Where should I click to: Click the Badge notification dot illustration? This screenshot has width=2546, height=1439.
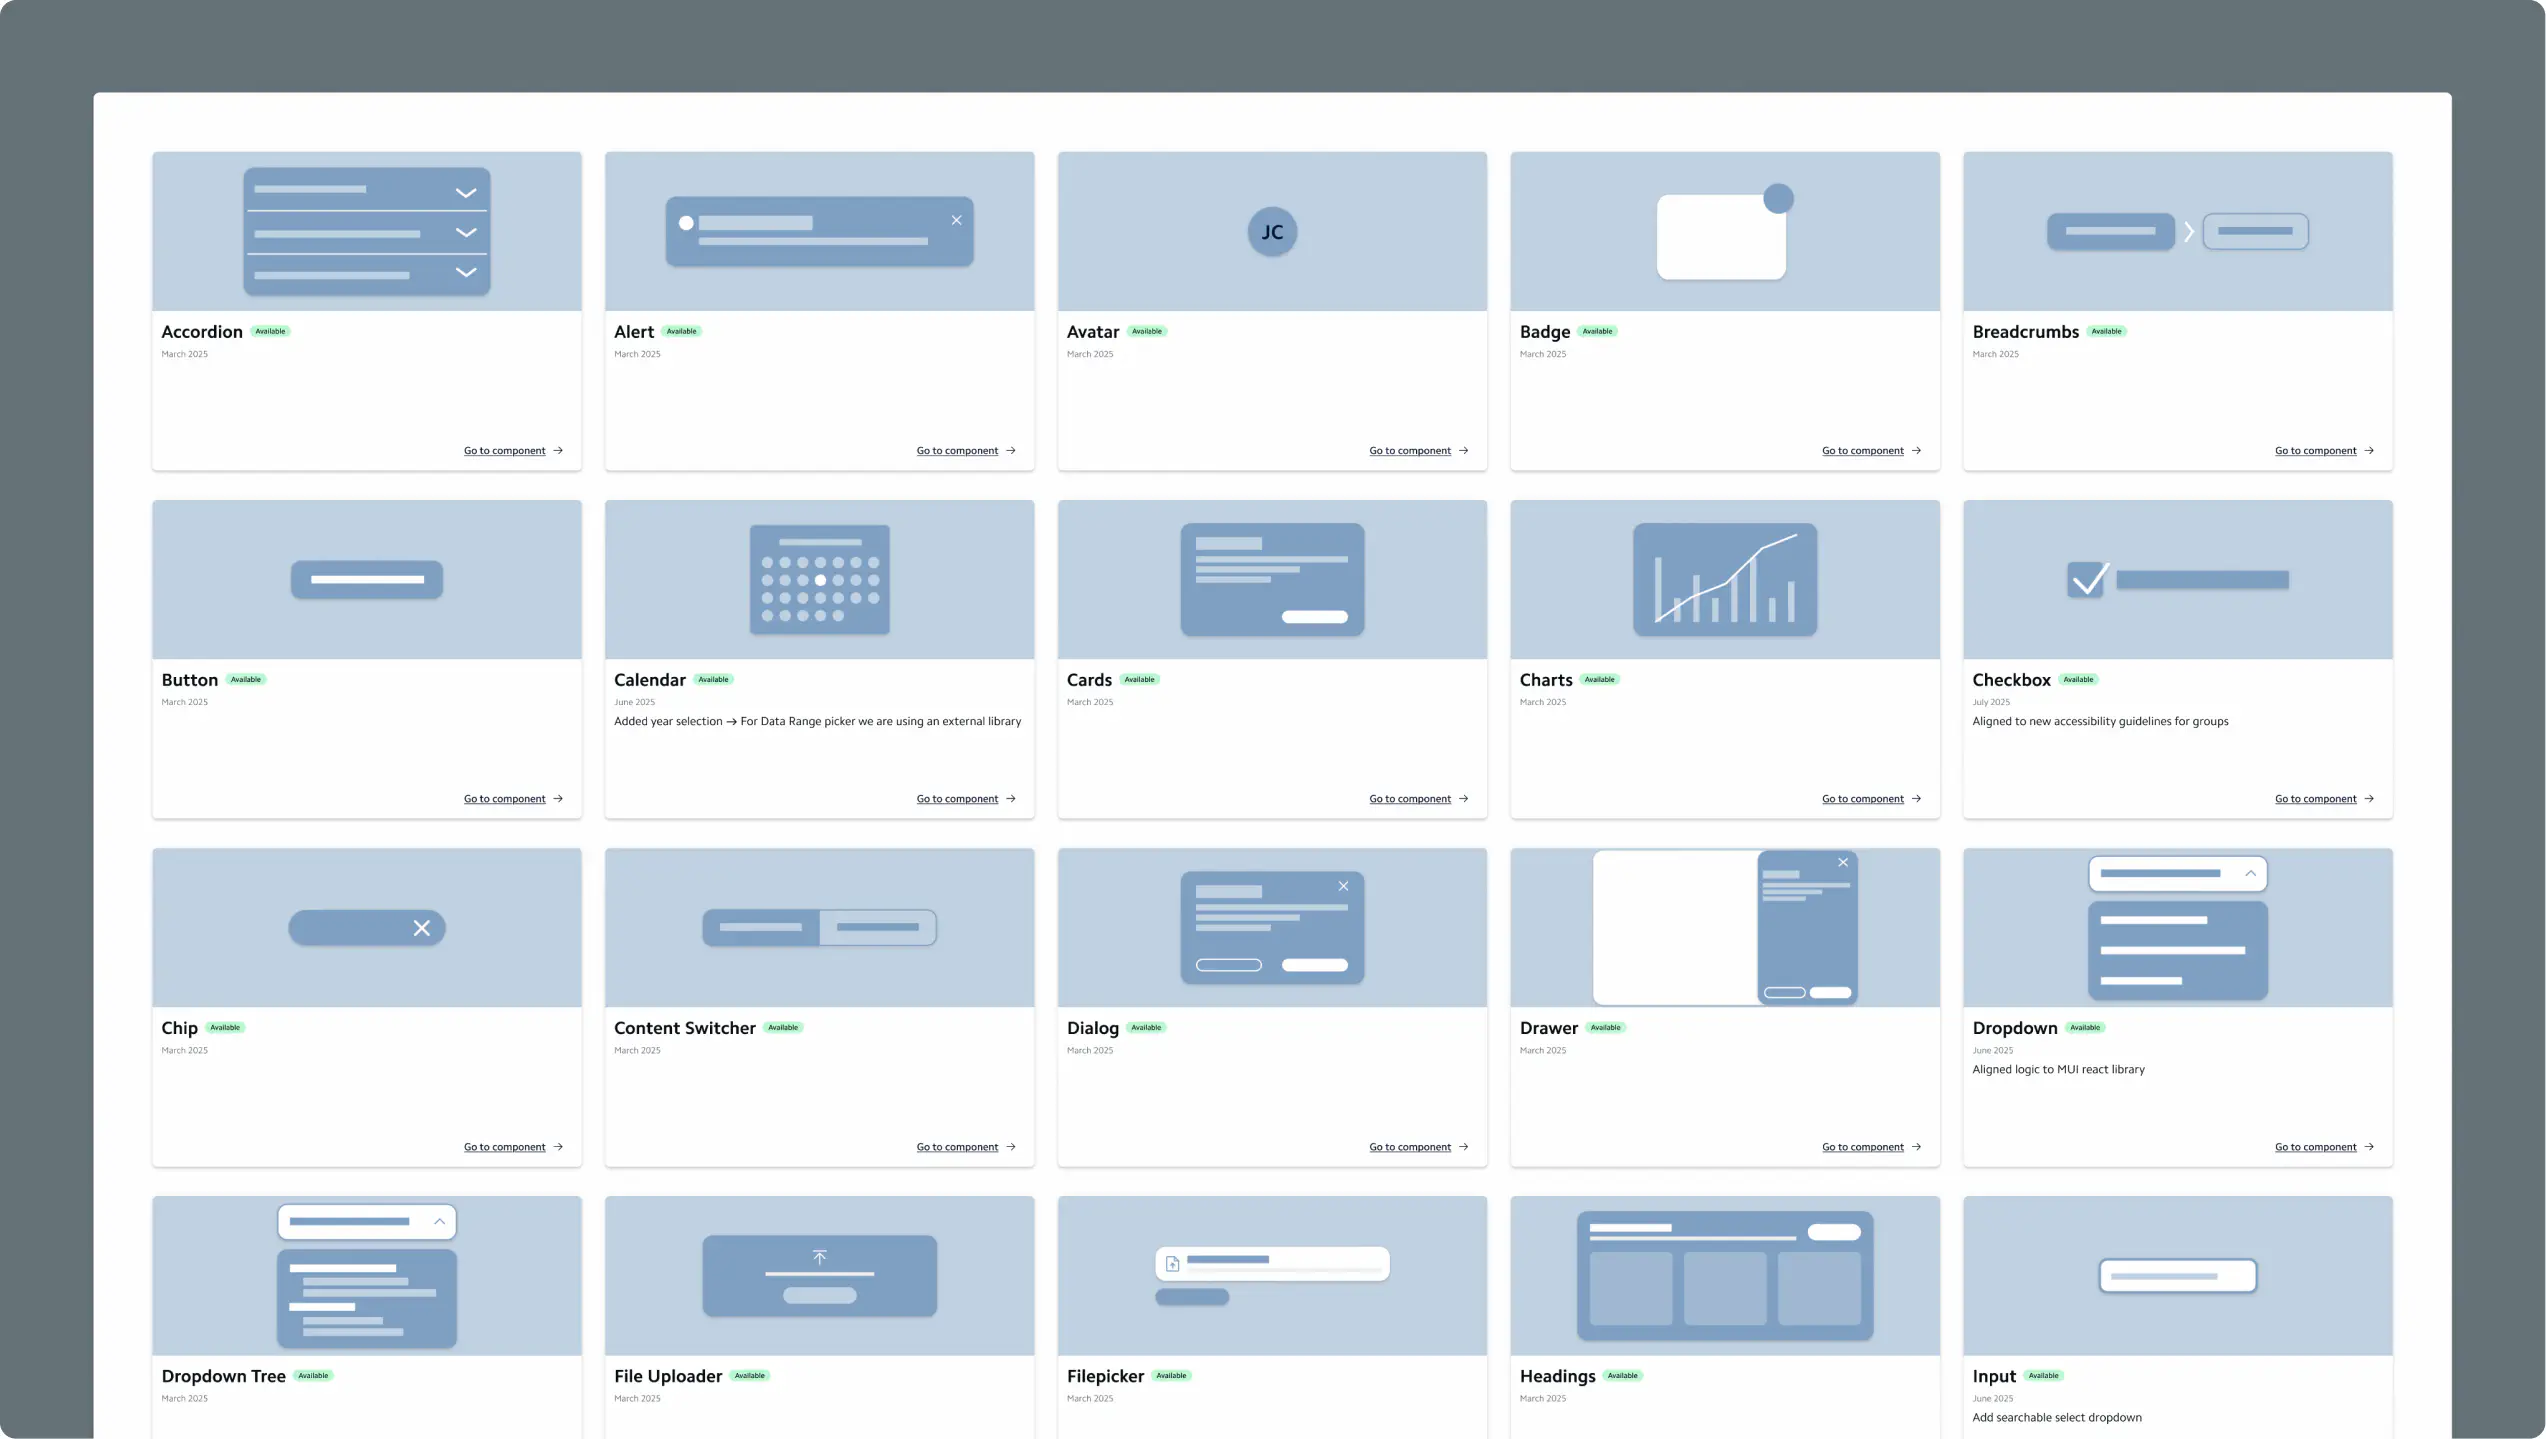(1778, 198)
